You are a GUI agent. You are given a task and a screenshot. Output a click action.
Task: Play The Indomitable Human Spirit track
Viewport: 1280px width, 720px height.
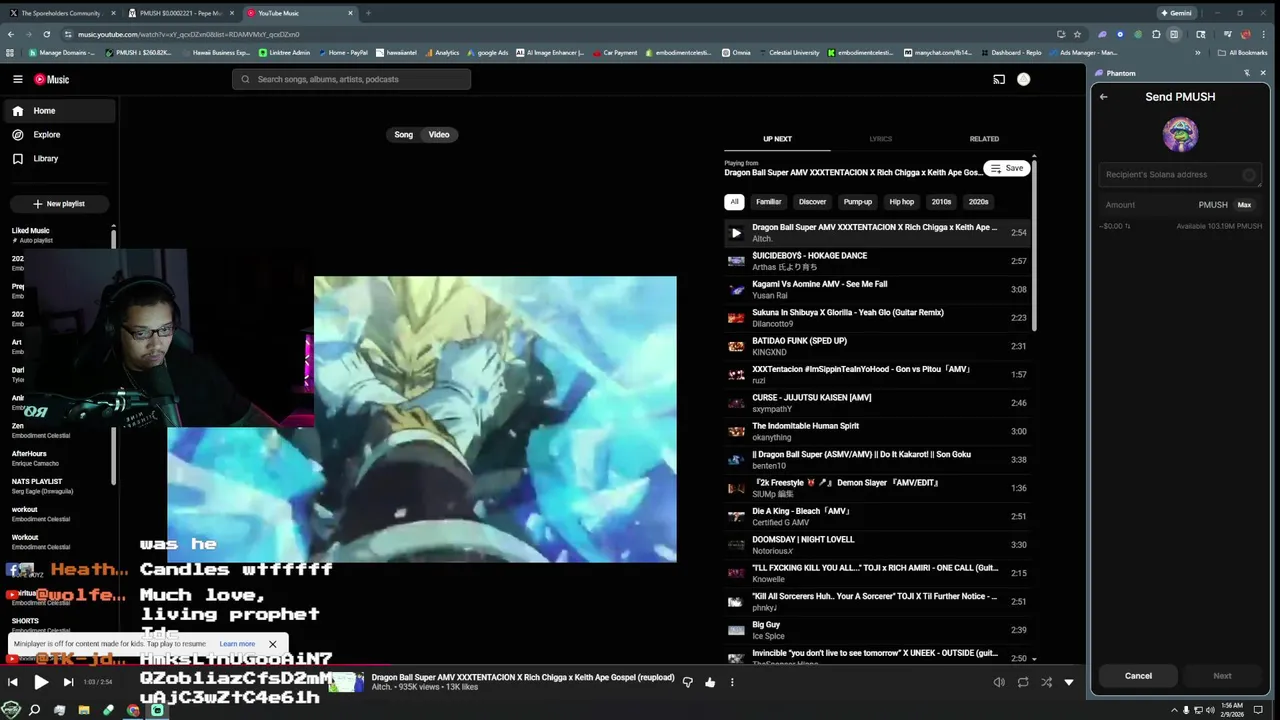[x=877, y=431]
